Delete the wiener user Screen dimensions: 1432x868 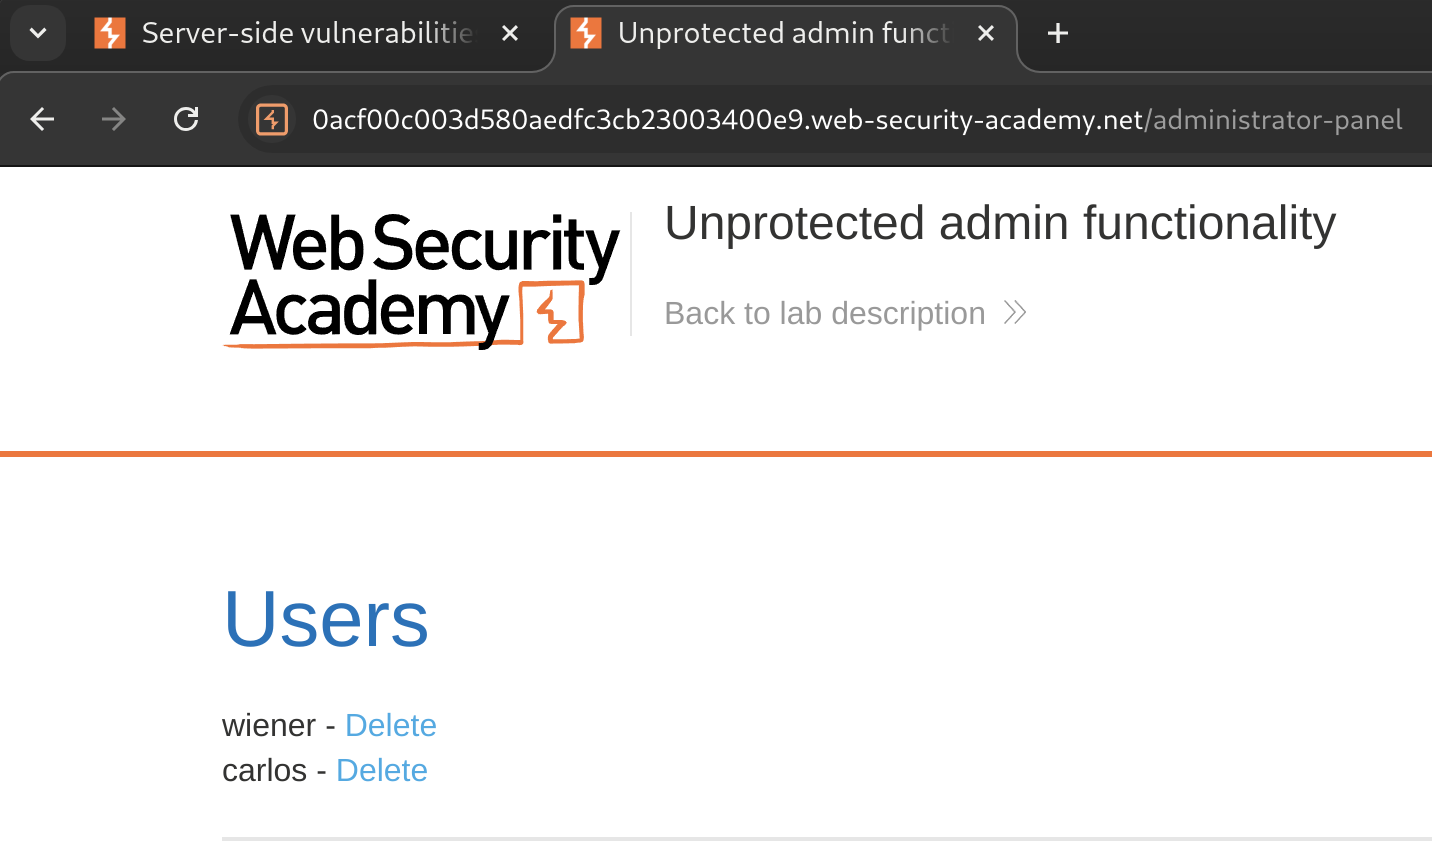390,725
